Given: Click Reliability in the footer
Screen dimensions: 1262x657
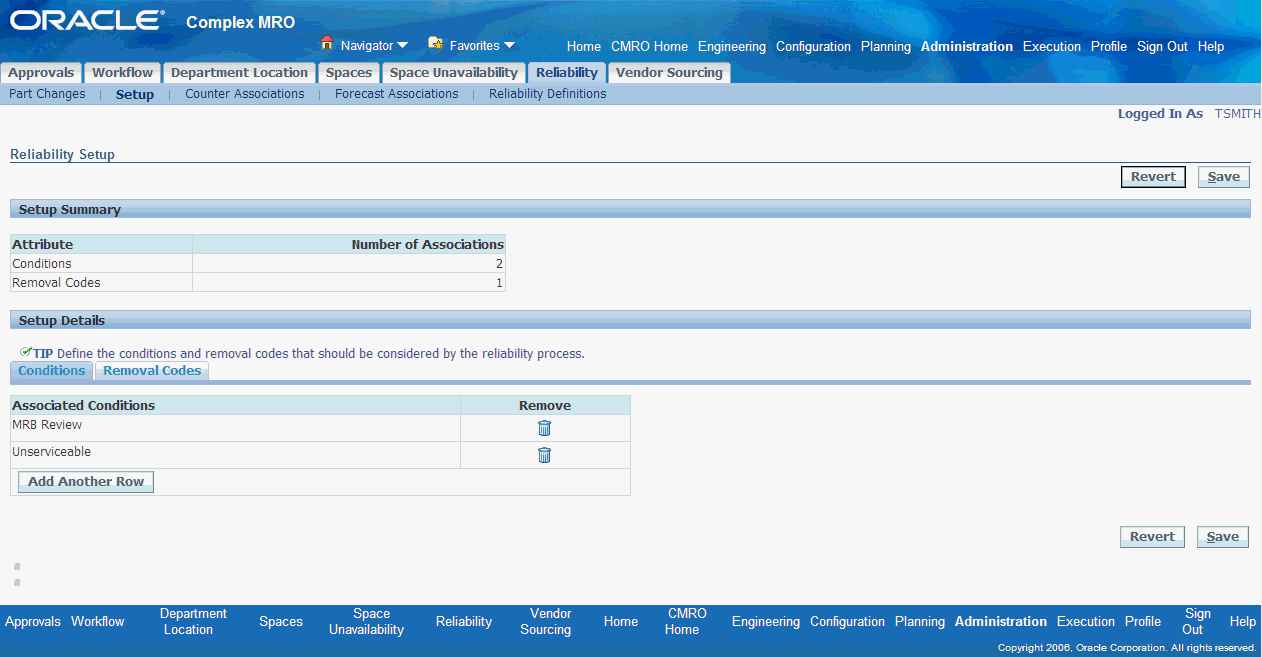Looking at the screenshot, I should tap(464, 622).
